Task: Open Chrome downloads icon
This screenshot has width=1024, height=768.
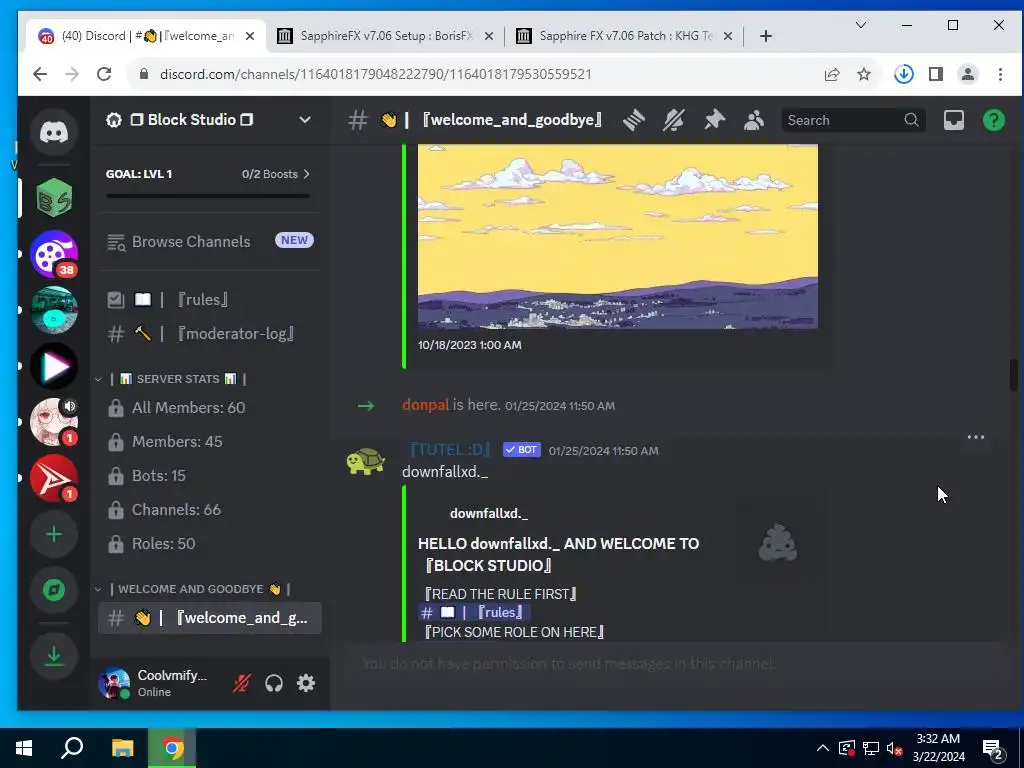Action: [x=904, y=74]
